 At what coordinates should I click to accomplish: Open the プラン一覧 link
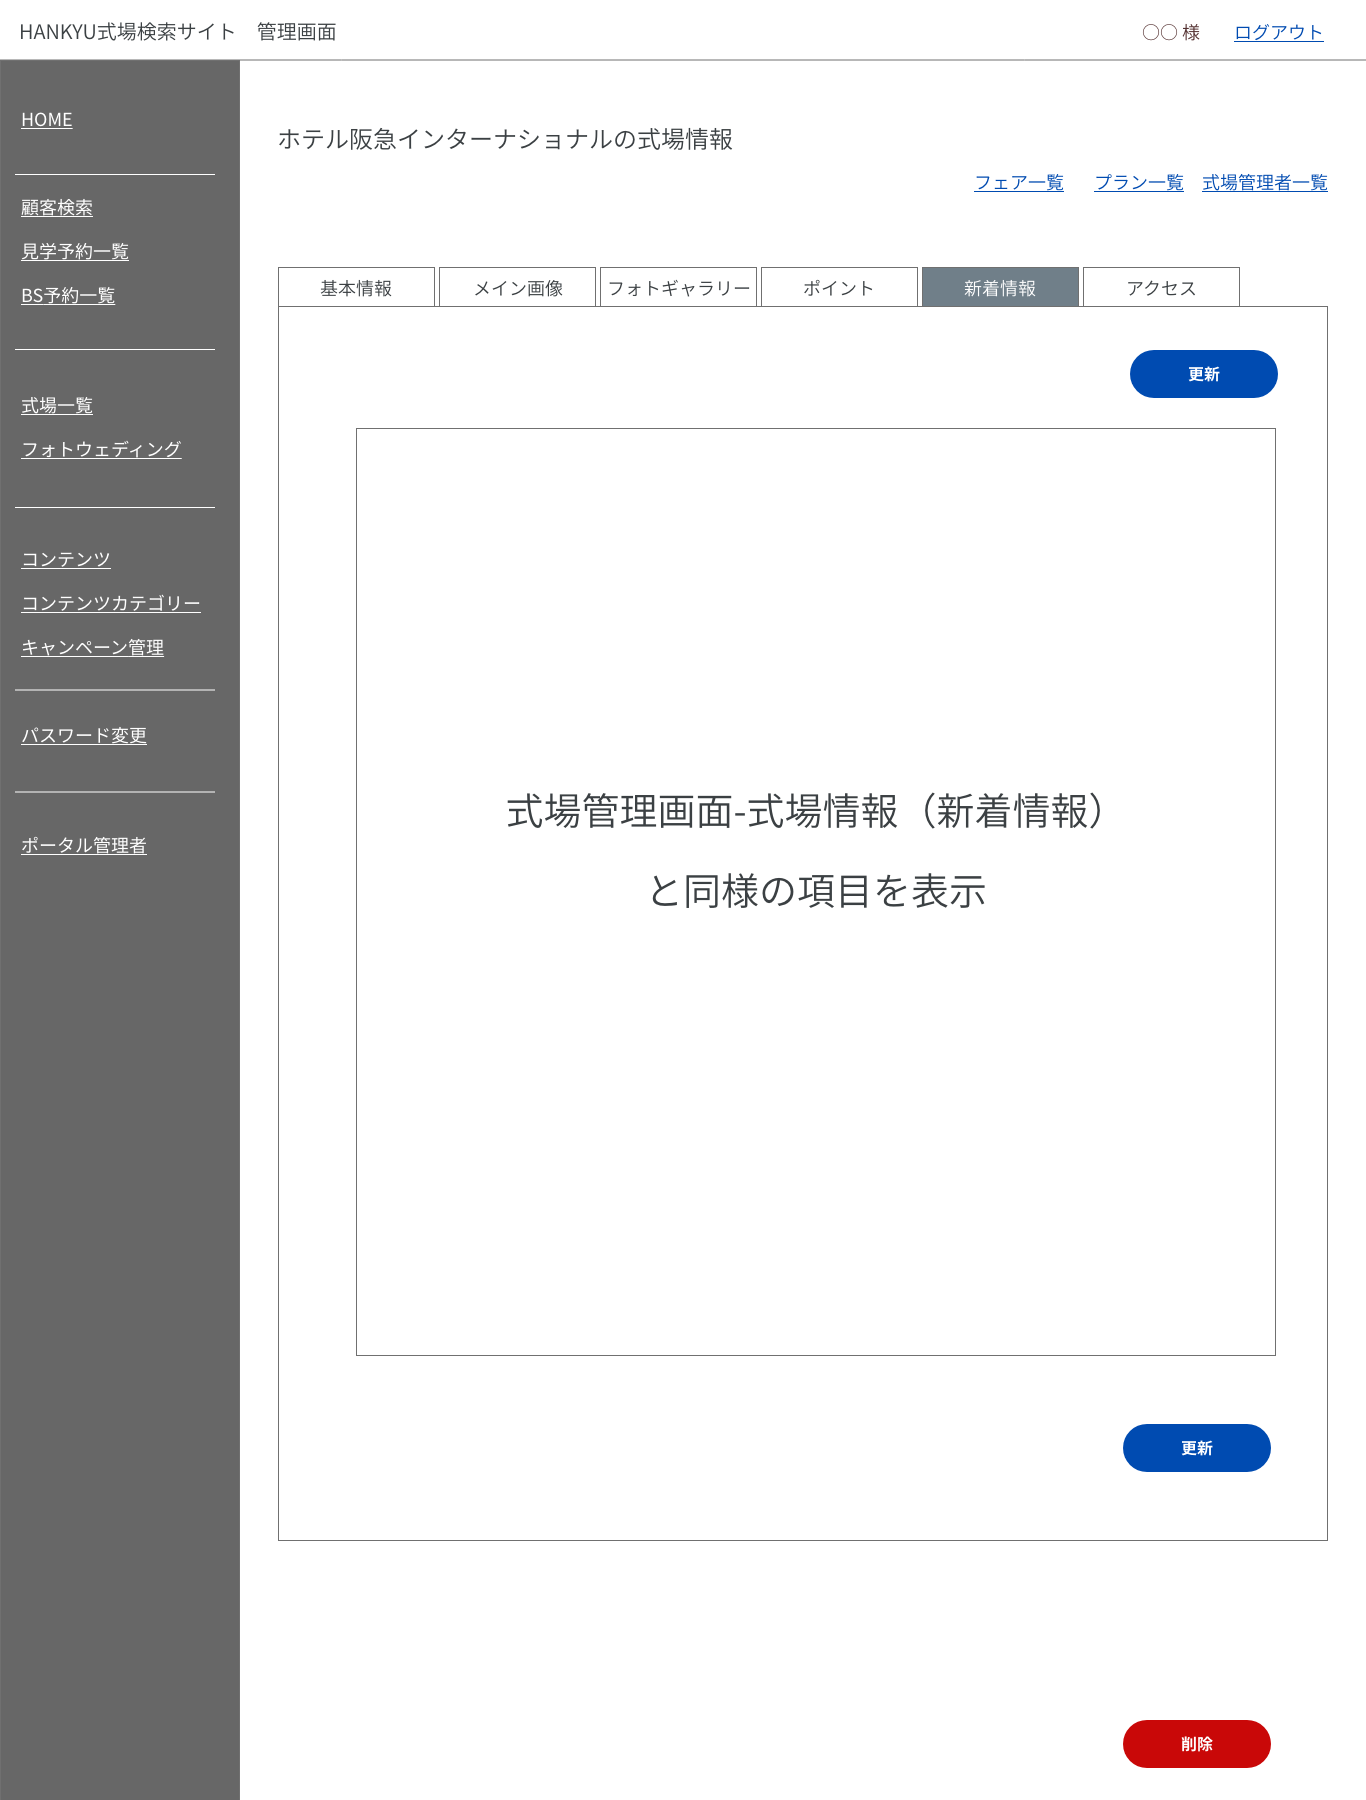[1139, 183]
